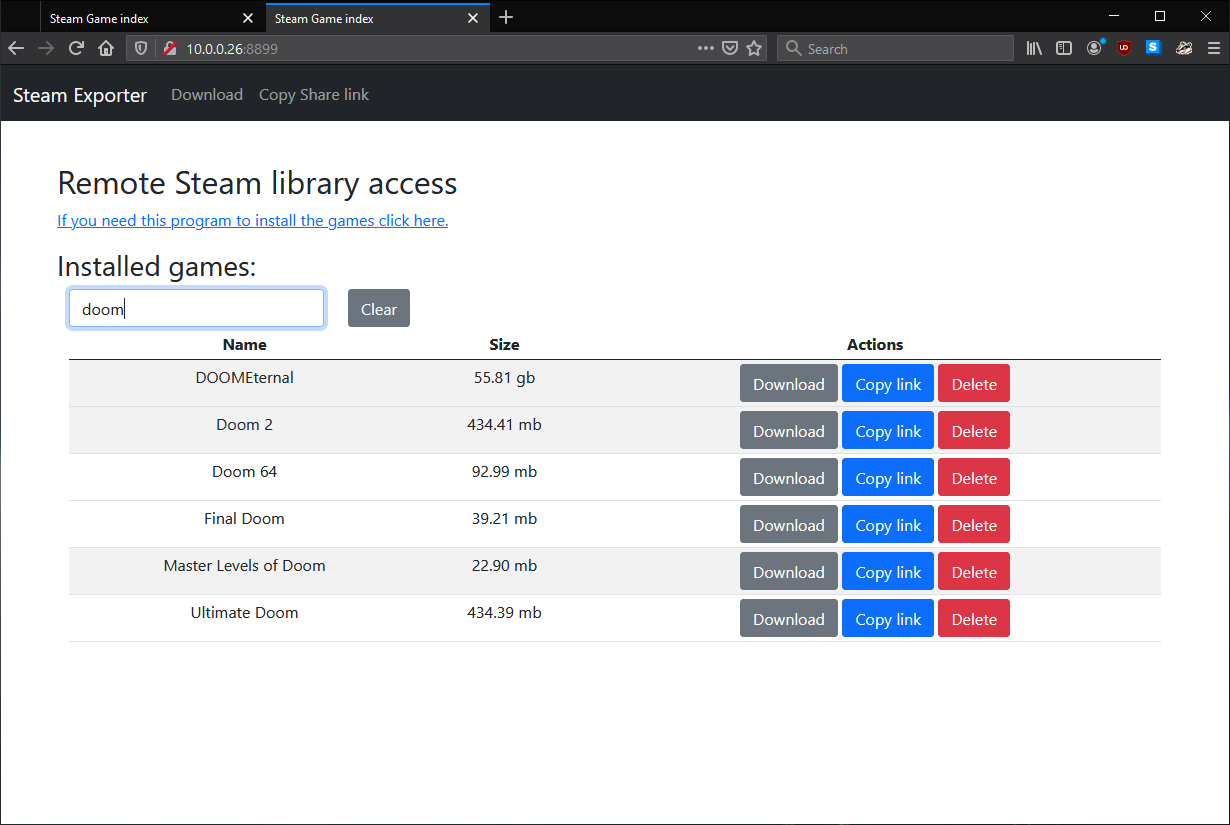1230x825 pixels.
Task: Bookmark this page with the star icon
Action: [755, 48]
